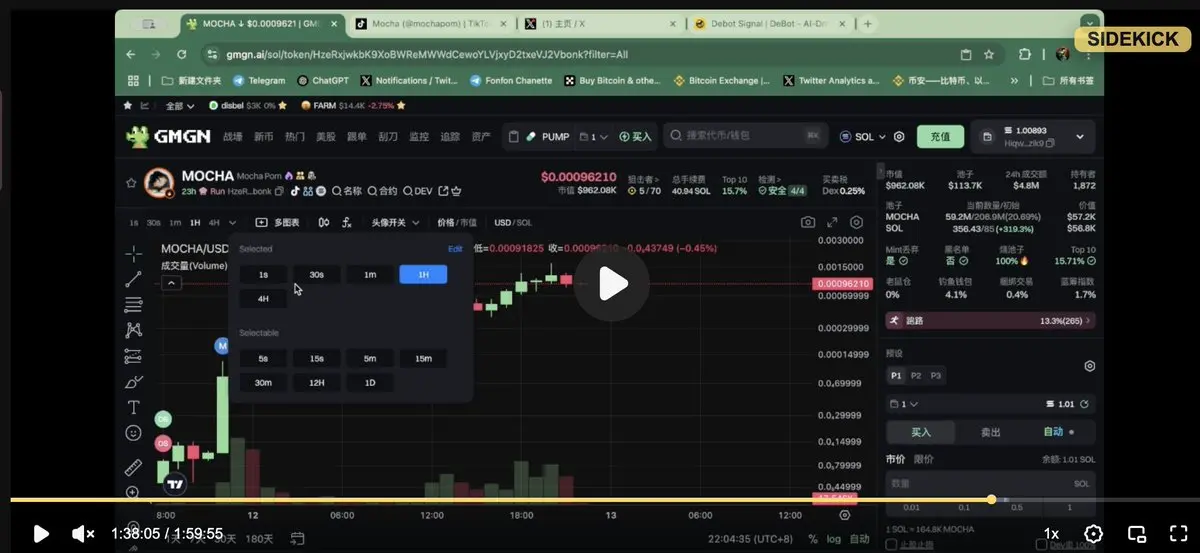Select highlighted 1H timeframe button
The height and width of the screenshot is (553, 1200).
point(423,274)
